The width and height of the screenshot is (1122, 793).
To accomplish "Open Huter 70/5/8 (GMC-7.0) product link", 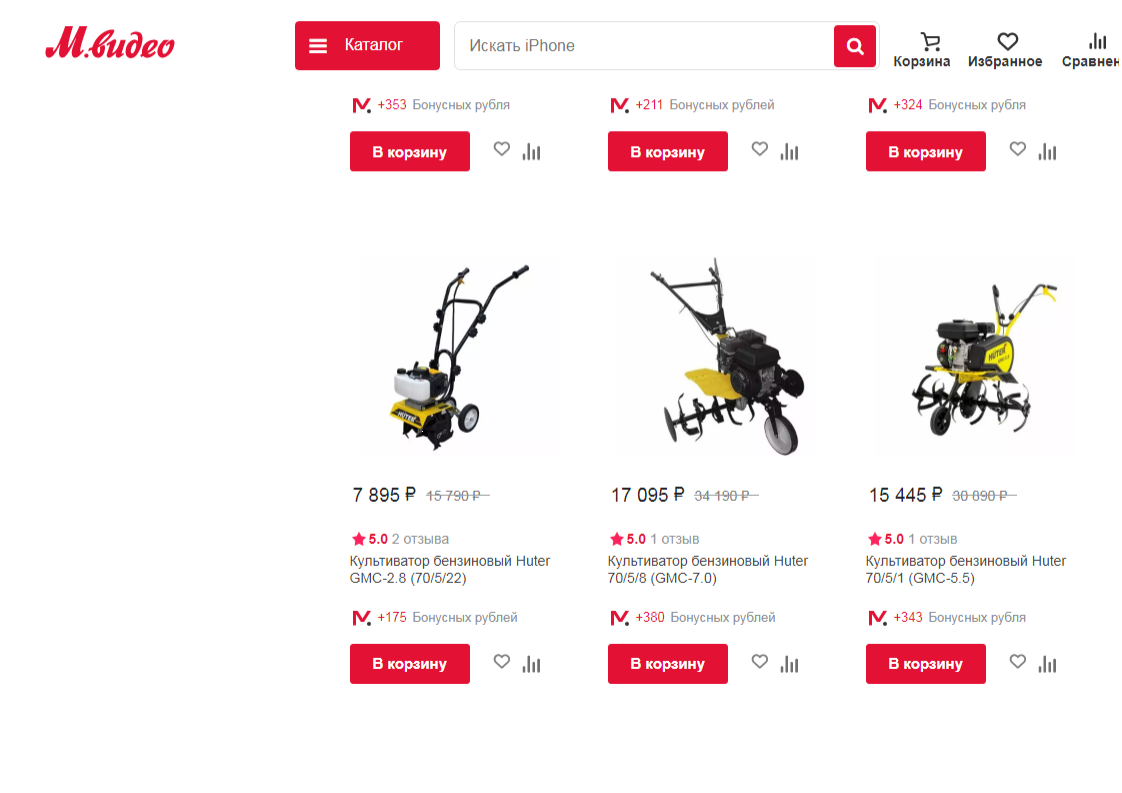I will pos(708,570).
